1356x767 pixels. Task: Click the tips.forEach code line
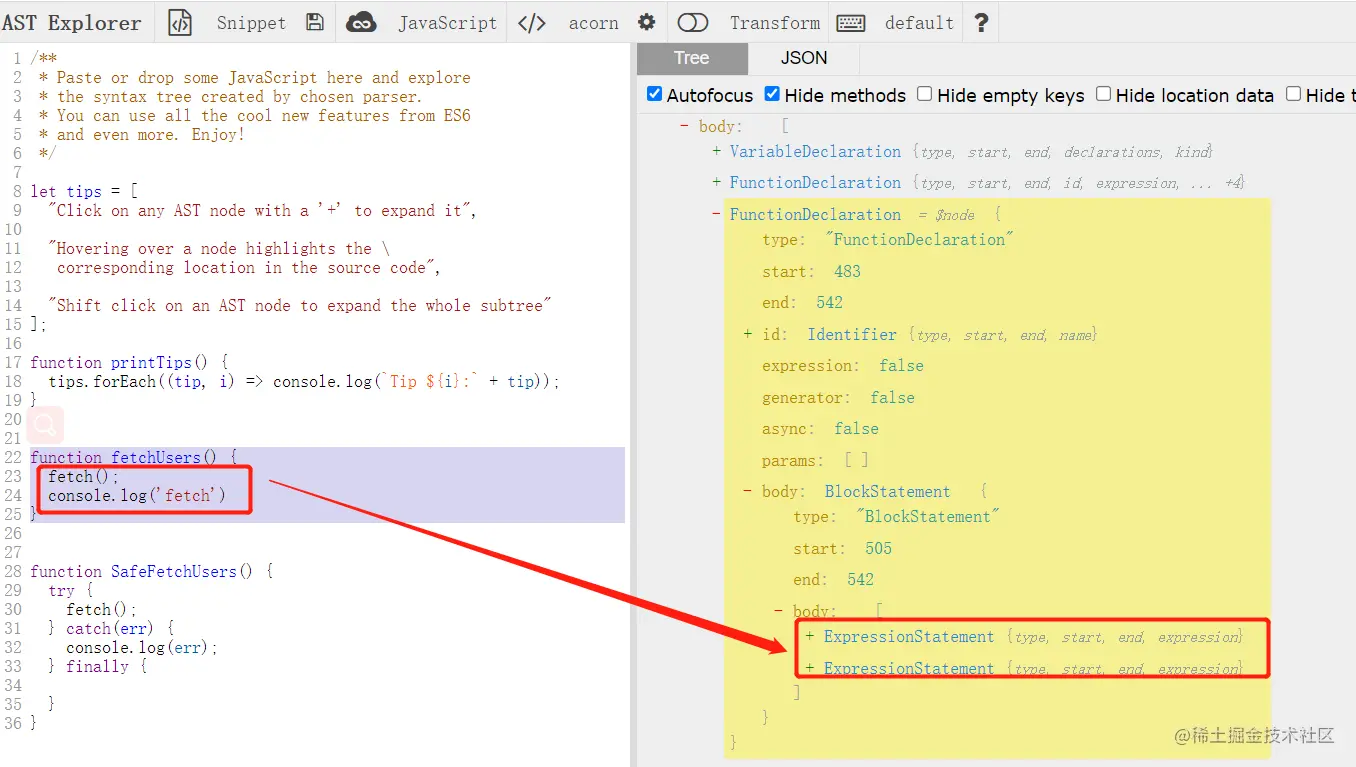point(304,381)
